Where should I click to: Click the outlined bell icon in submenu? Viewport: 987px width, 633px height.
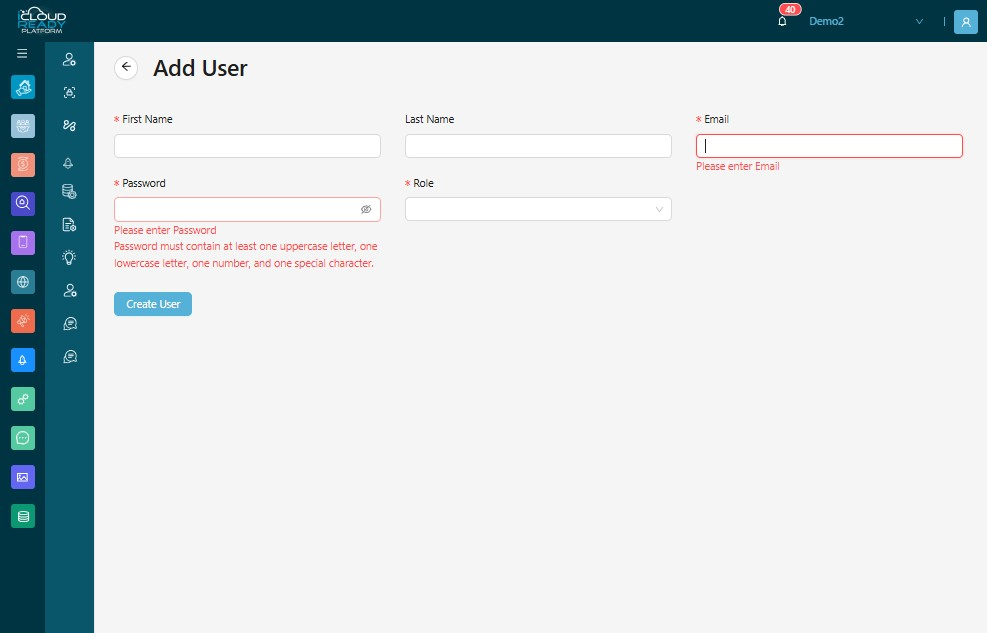68,163
